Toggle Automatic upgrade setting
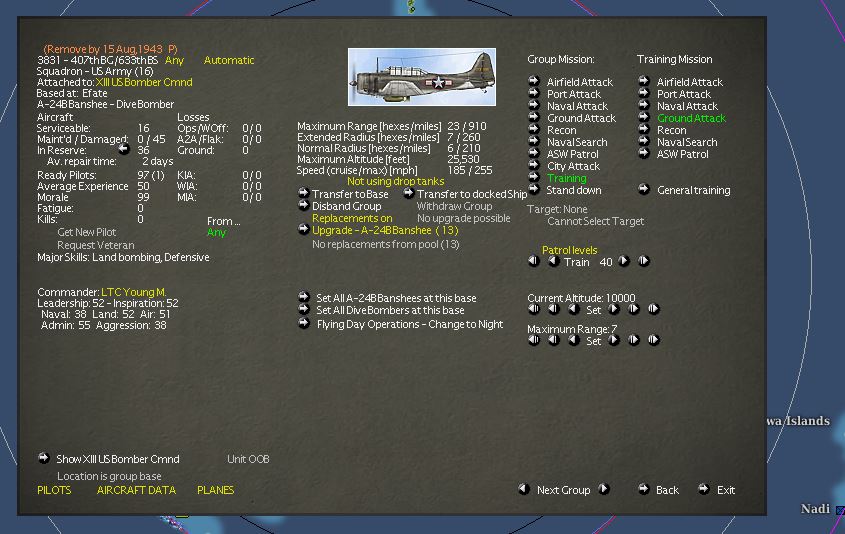 229,60
